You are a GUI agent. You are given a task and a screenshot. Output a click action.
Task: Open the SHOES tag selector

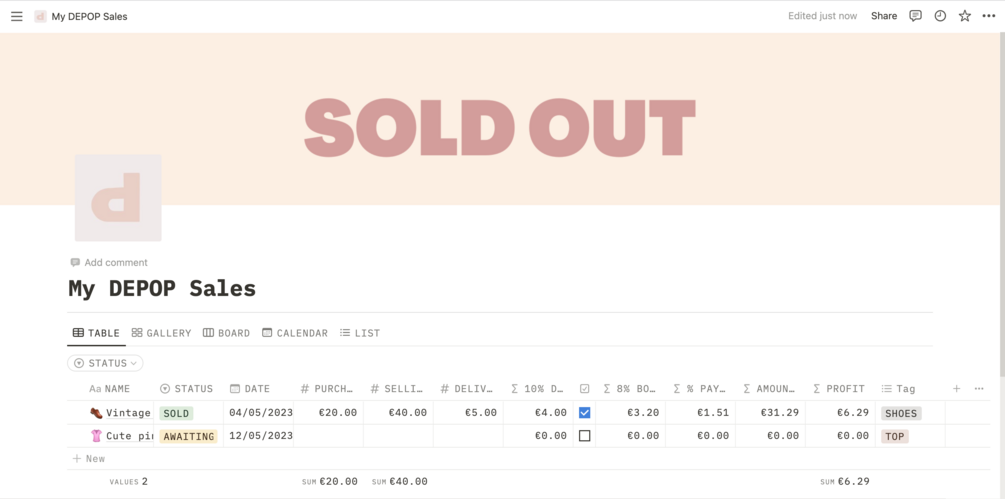tap(900, 413)
